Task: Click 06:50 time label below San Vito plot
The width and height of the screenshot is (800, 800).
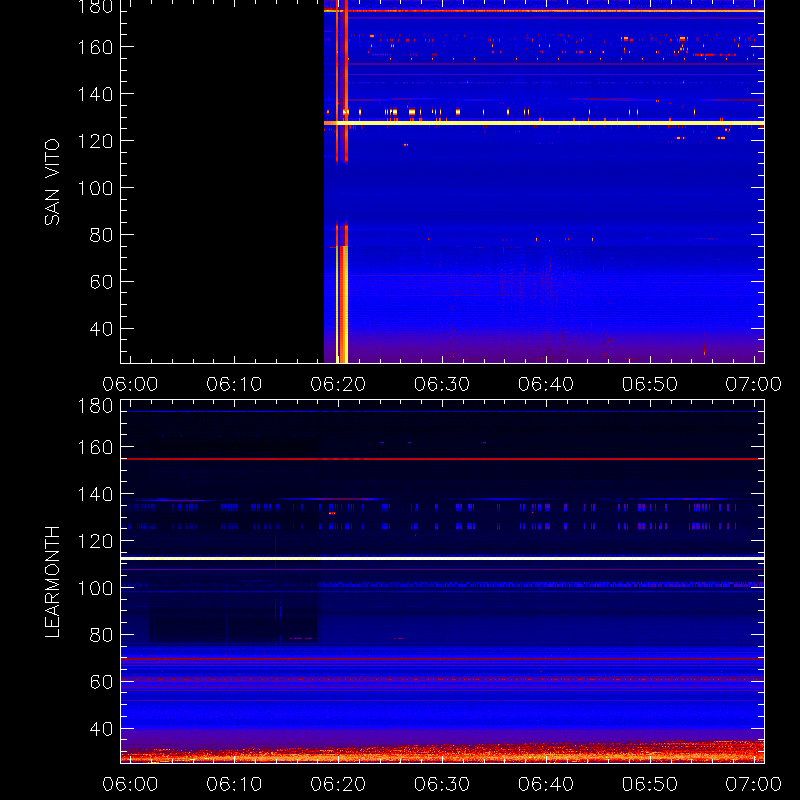Action: coord(649,384)
